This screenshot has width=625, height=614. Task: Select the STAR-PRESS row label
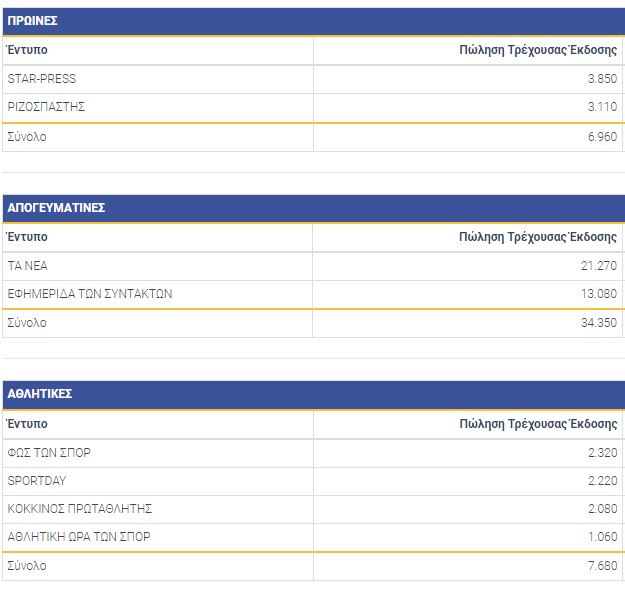pyautogui.click(x=41, y=79)
